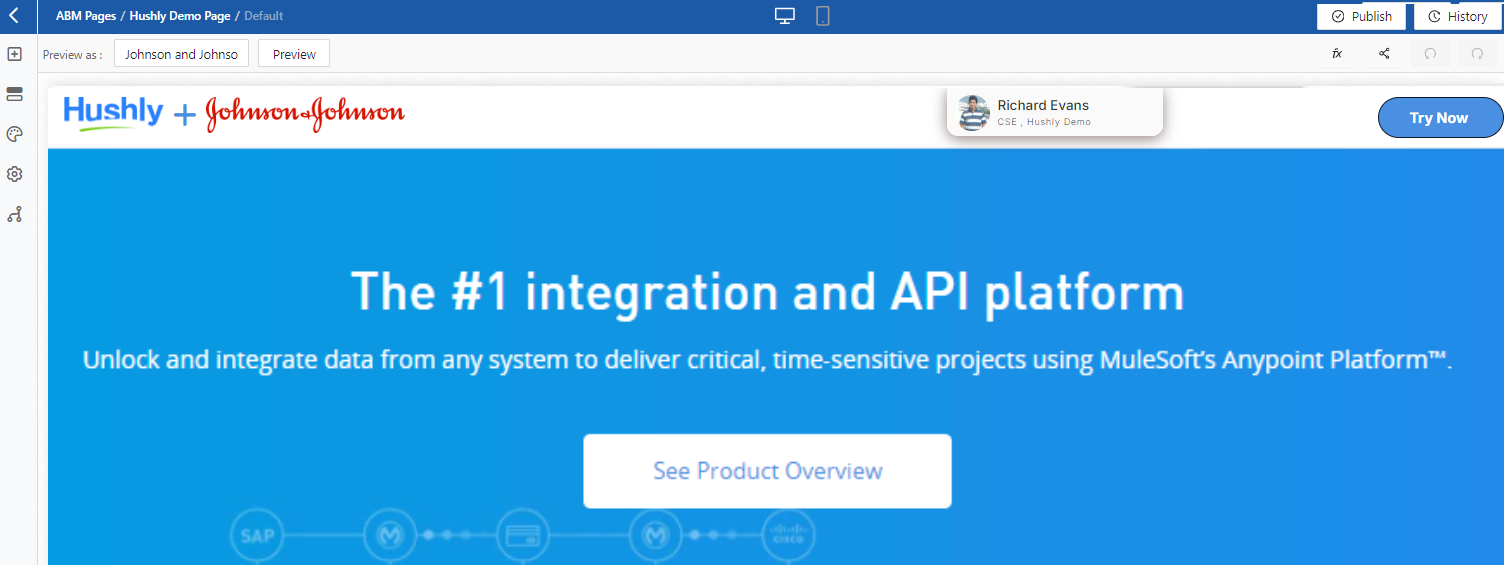Open the sections layout sidebar icon
1504x565 pixels.
(14, 94)
